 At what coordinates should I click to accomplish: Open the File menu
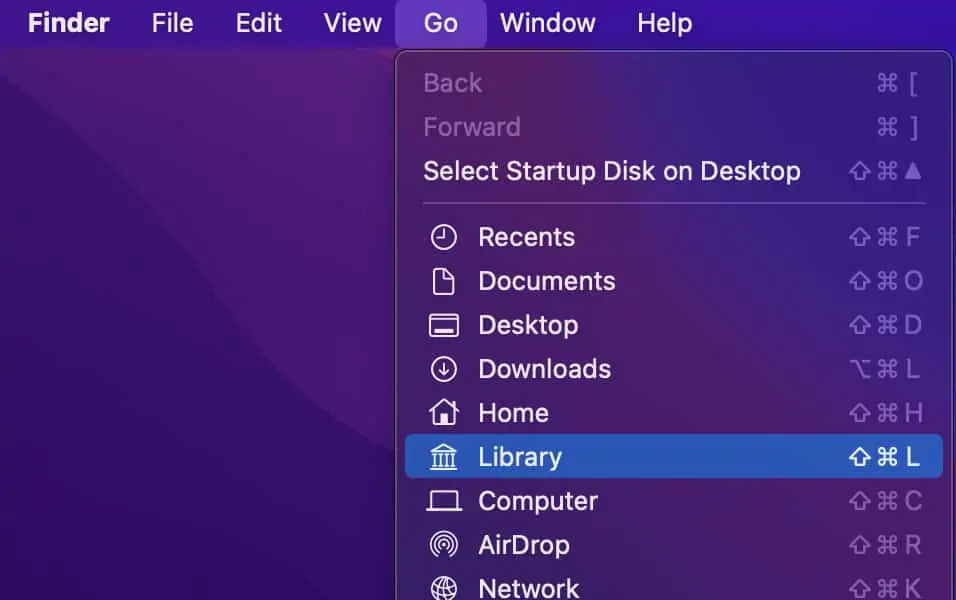click(173, 23)
